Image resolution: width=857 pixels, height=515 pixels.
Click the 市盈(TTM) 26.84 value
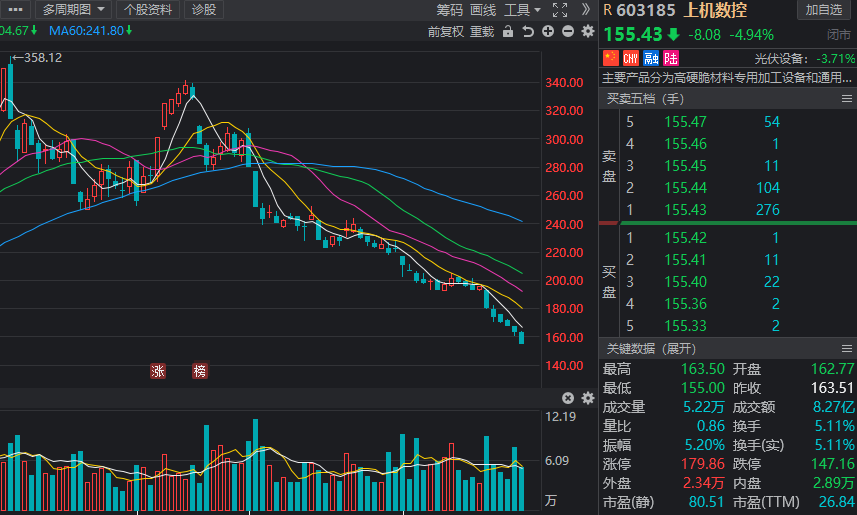[x=837, y=502]
